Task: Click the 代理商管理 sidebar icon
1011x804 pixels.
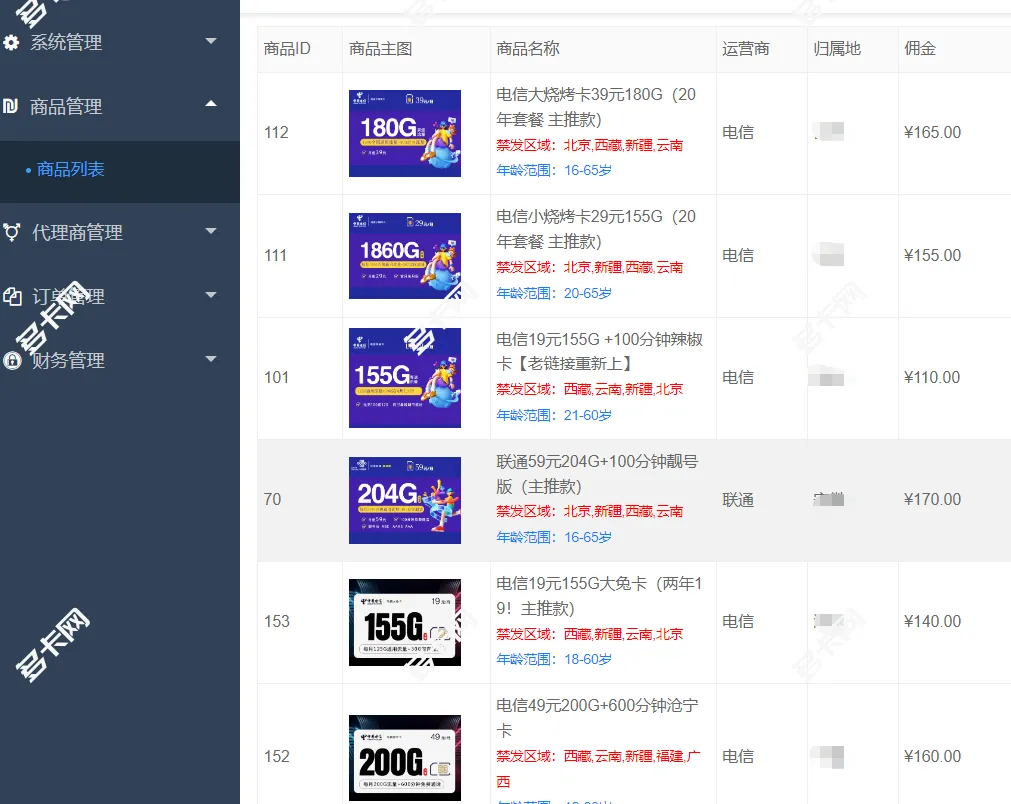Action: click(x=12, y=232)
